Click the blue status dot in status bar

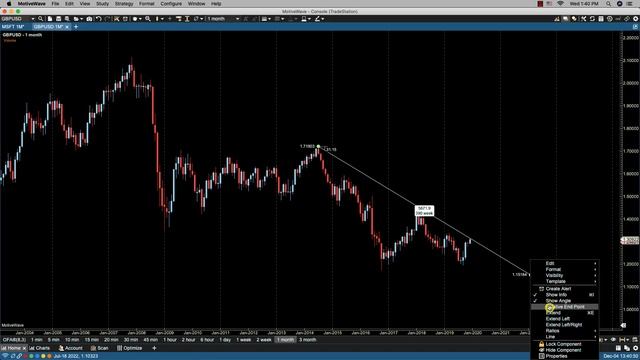click(37, 356)
